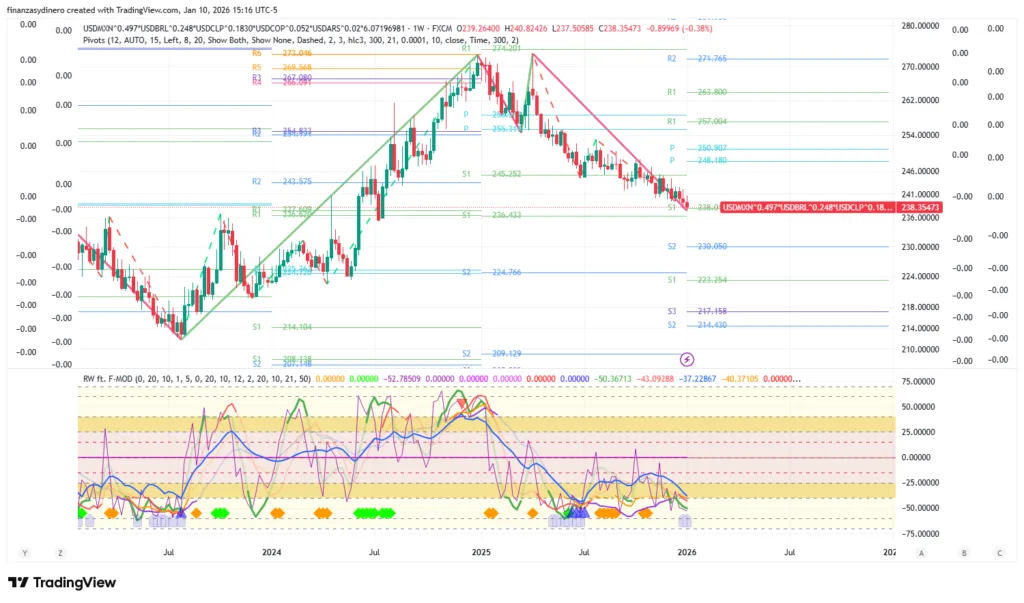
Task: Select the R1 274.201 pivot label at peak
Action: 492,47
